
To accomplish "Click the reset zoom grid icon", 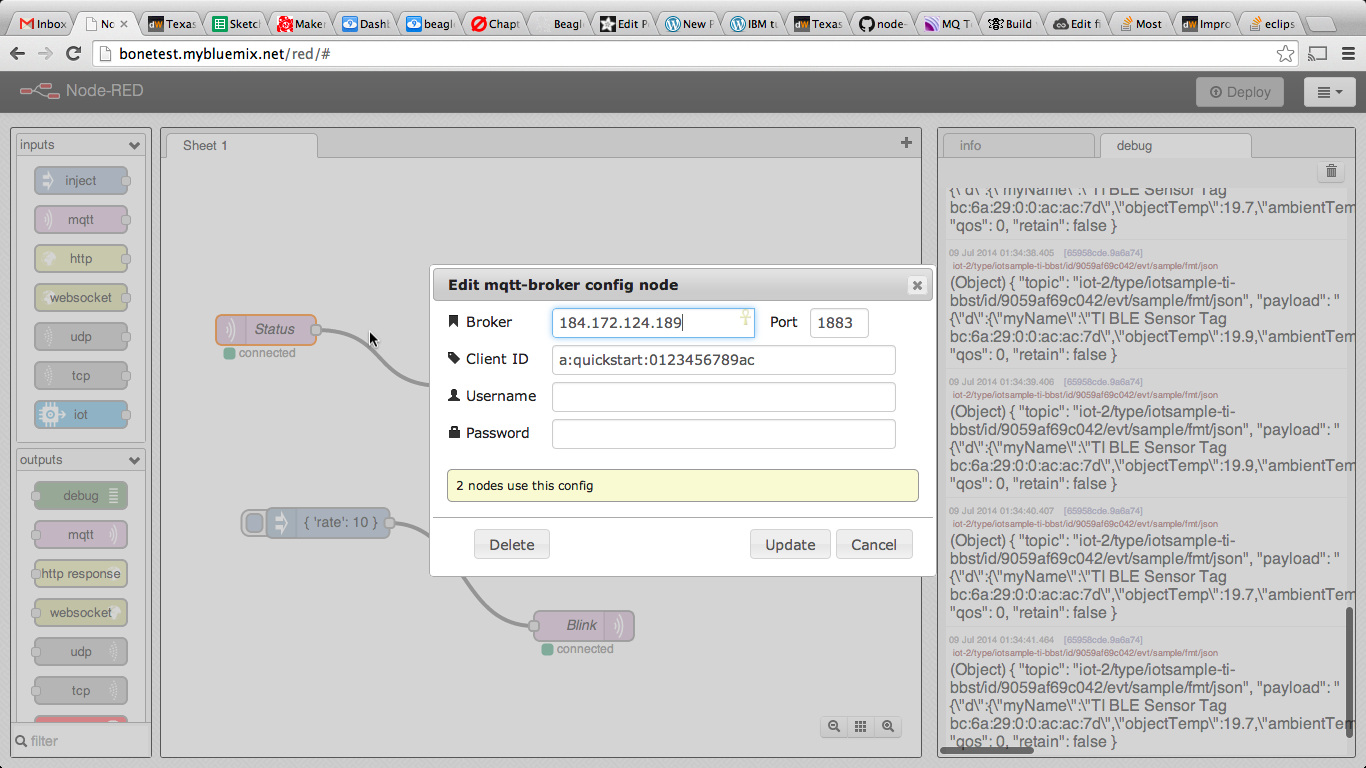I will click(x=860, y=727).
